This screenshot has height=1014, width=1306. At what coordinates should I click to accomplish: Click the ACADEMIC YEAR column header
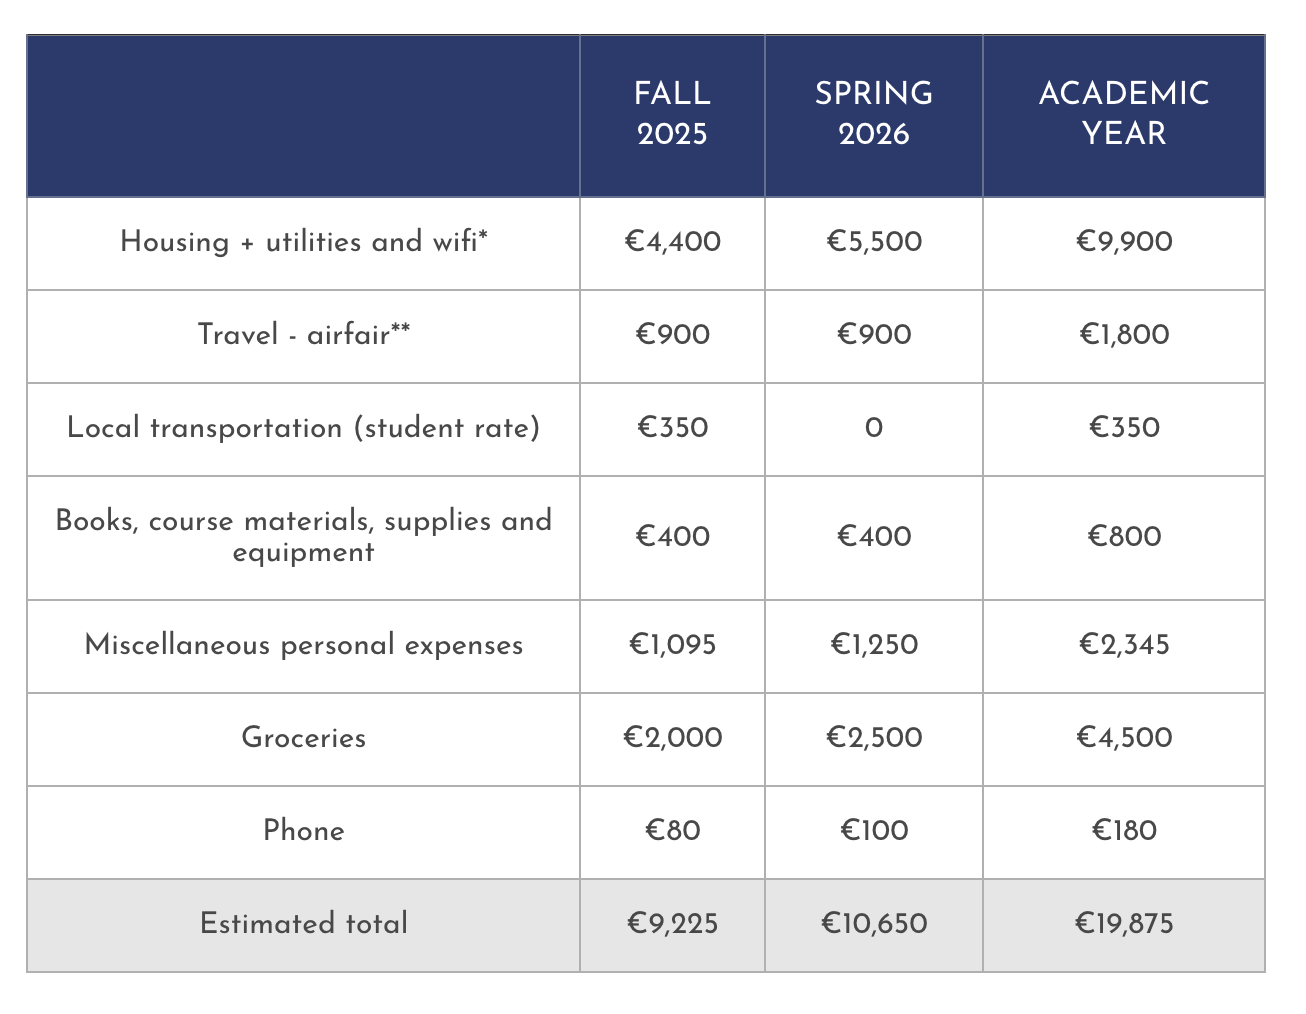pos(1123,113)
